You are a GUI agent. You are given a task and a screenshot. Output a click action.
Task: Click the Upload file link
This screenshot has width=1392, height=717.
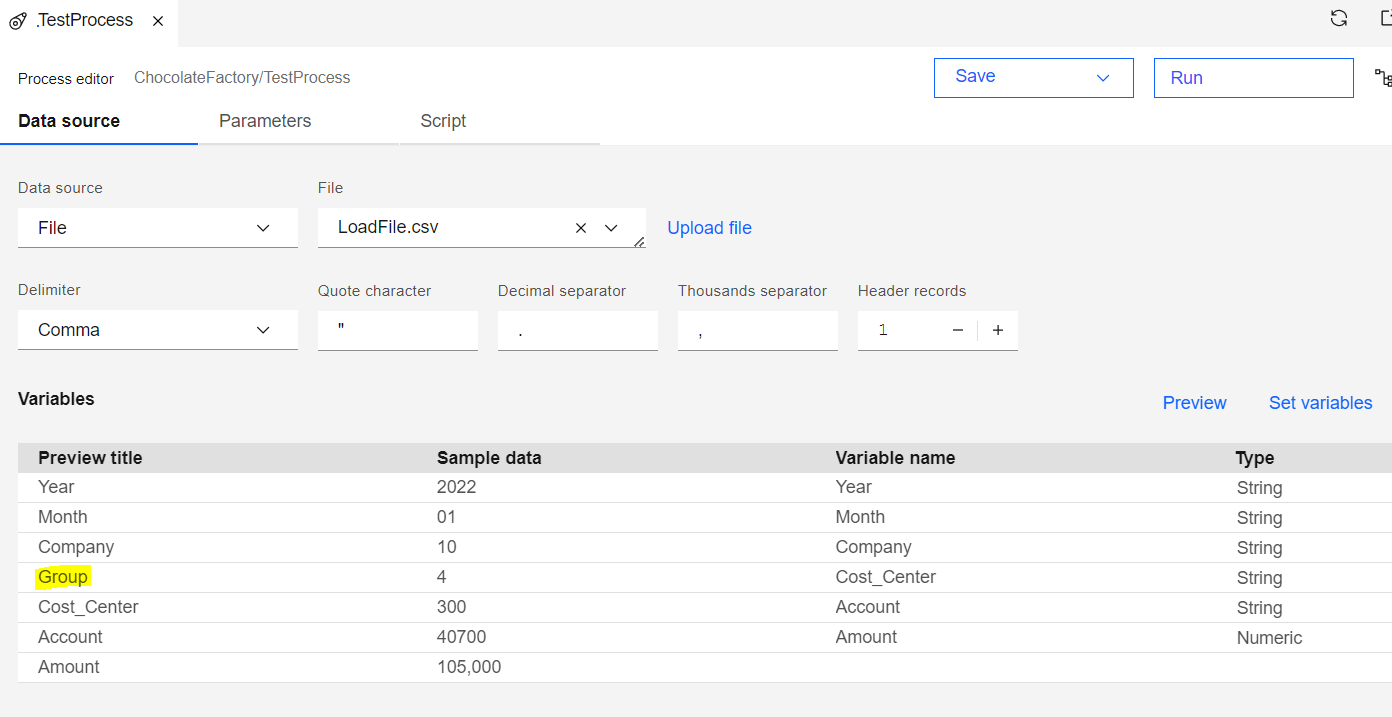click(x=709, y=228)
